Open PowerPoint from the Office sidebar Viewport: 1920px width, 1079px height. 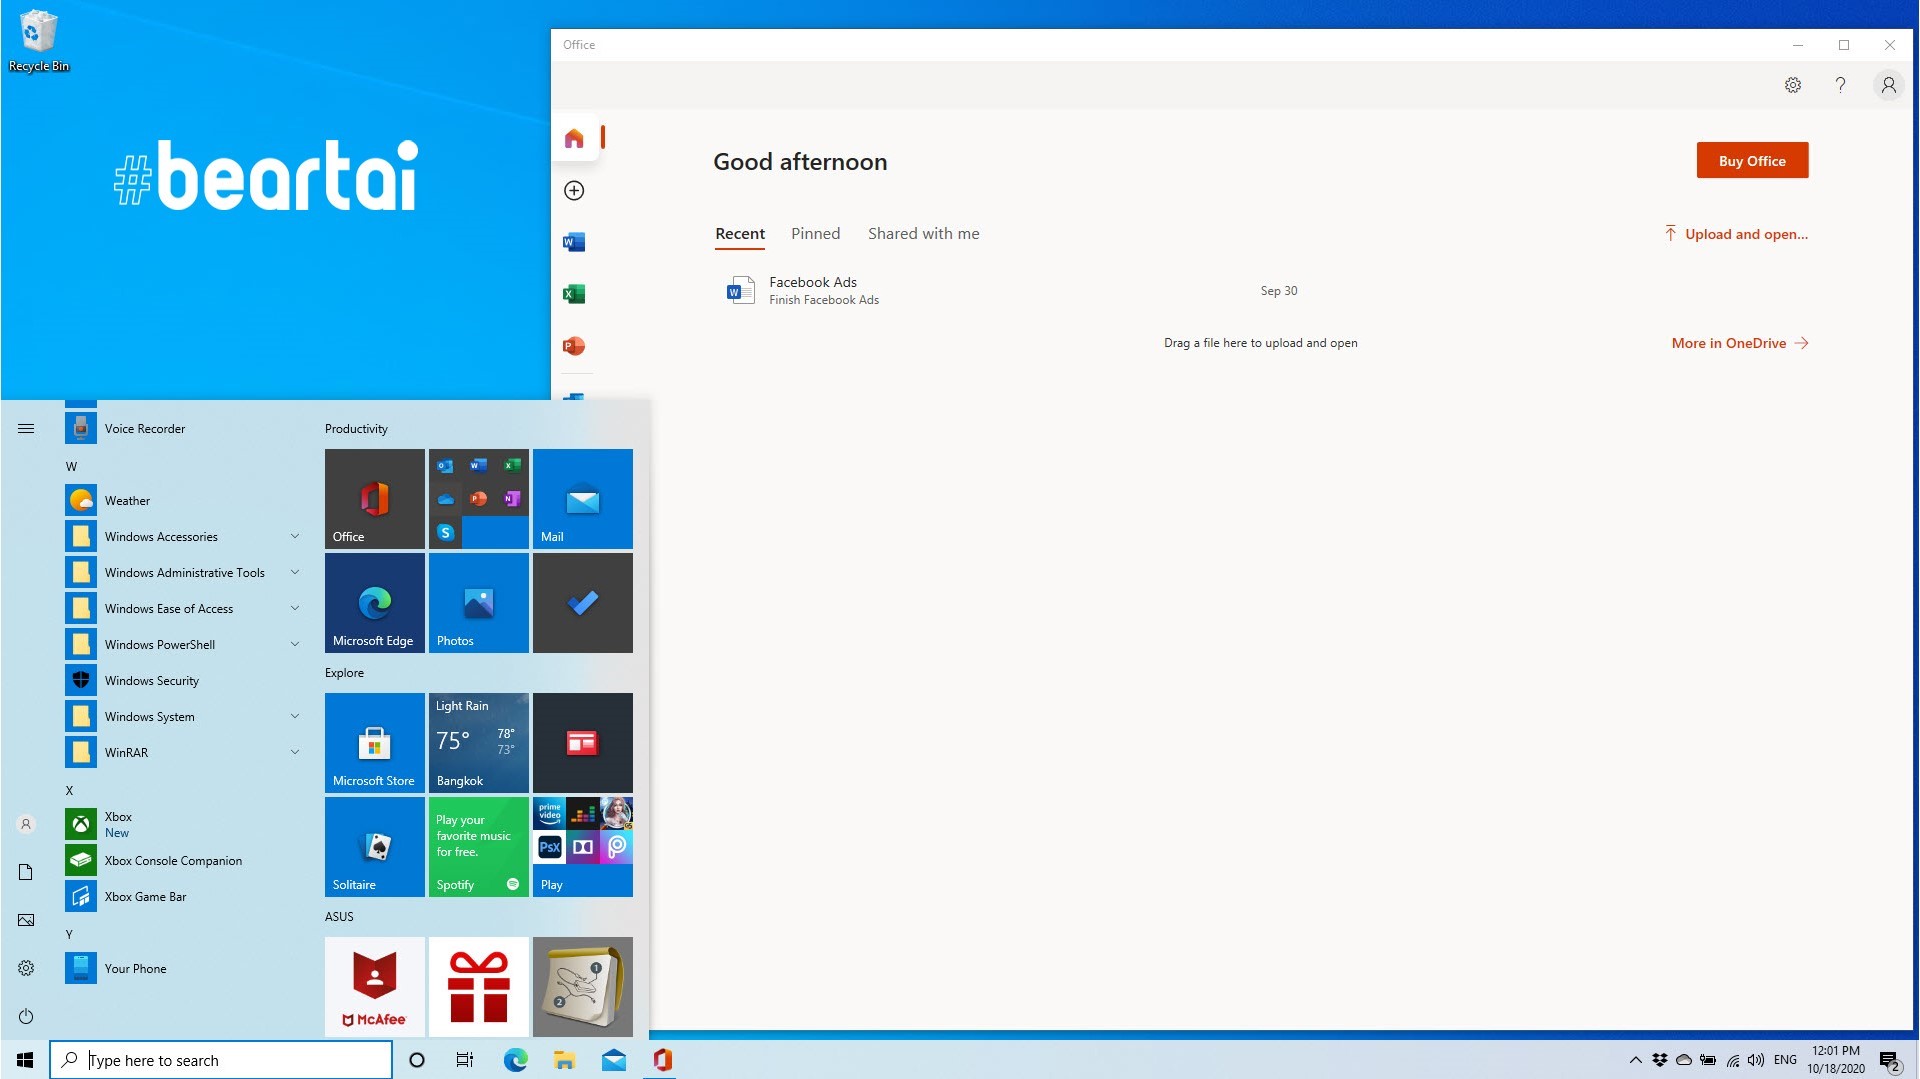click(x=574, y=346)
